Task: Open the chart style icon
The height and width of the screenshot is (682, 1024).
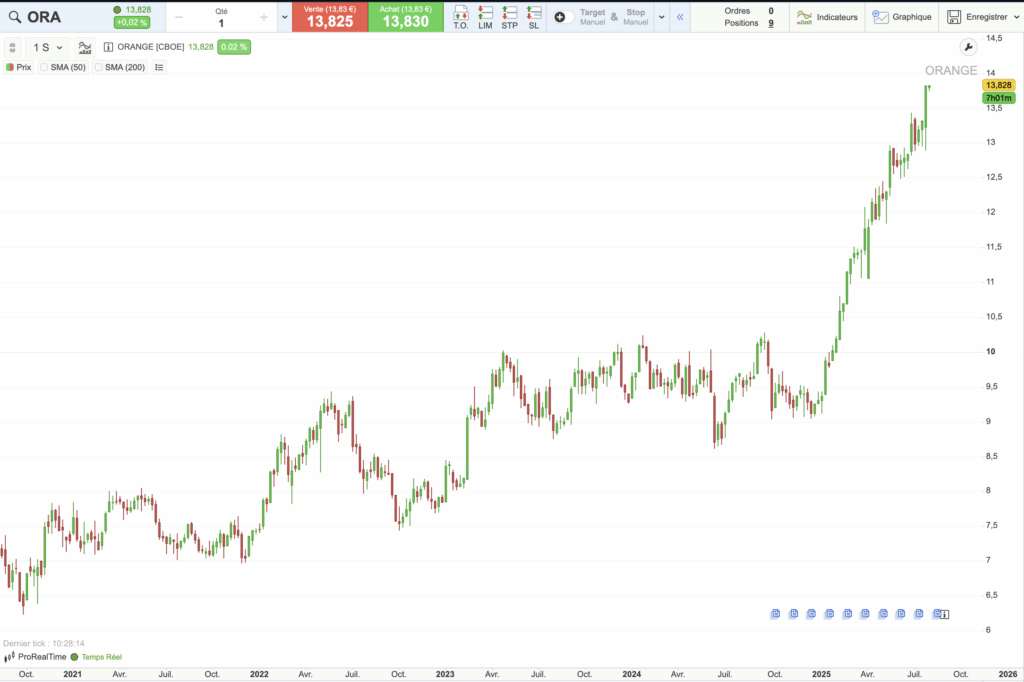Action: (84, 48)
